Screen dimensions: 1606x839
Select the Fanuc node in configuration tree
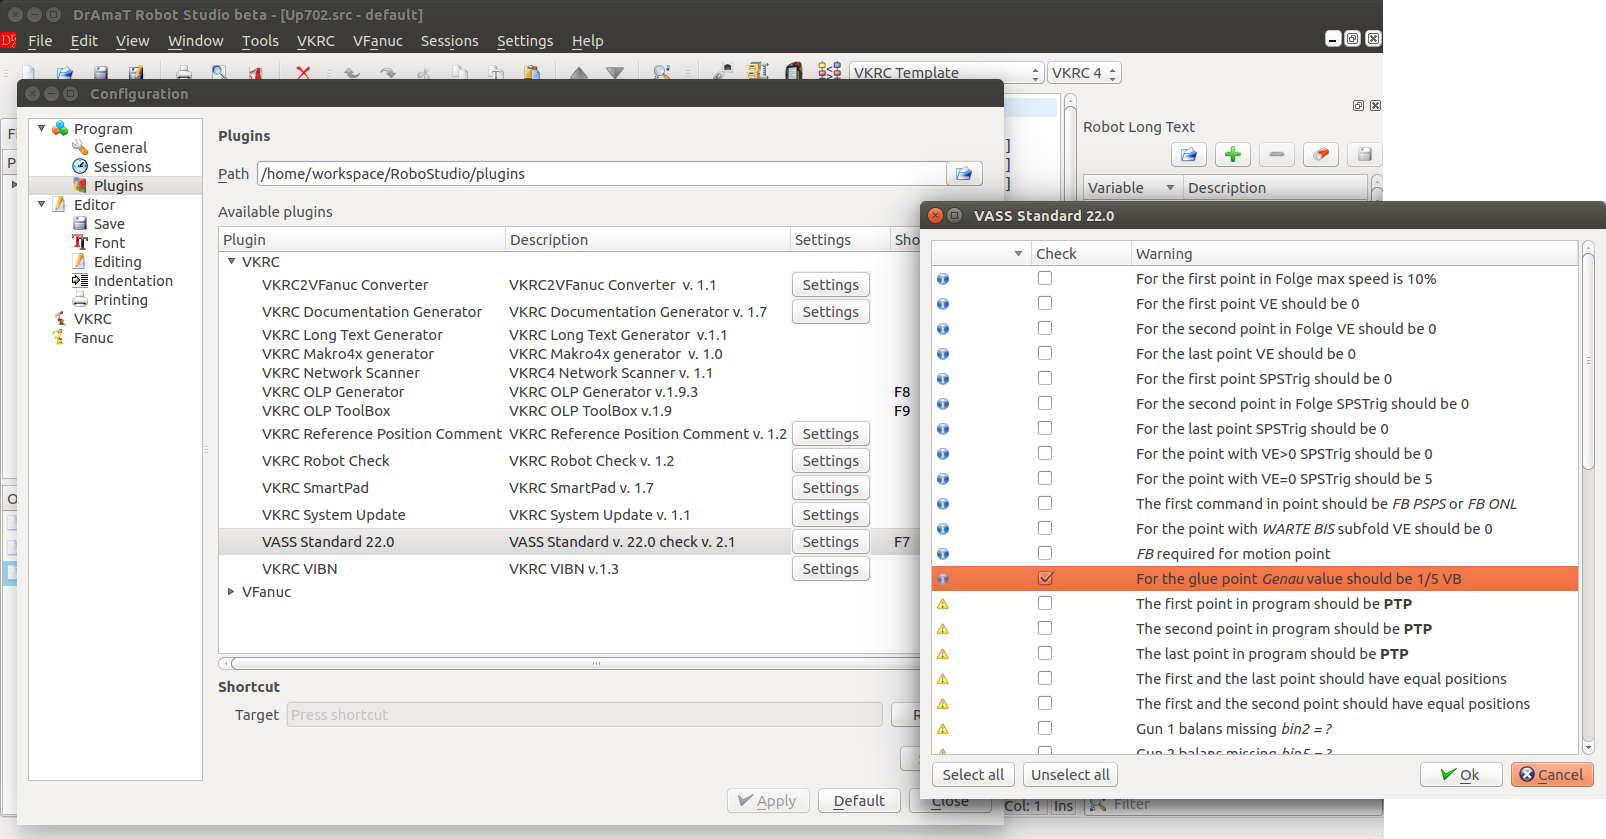point(93,338)
